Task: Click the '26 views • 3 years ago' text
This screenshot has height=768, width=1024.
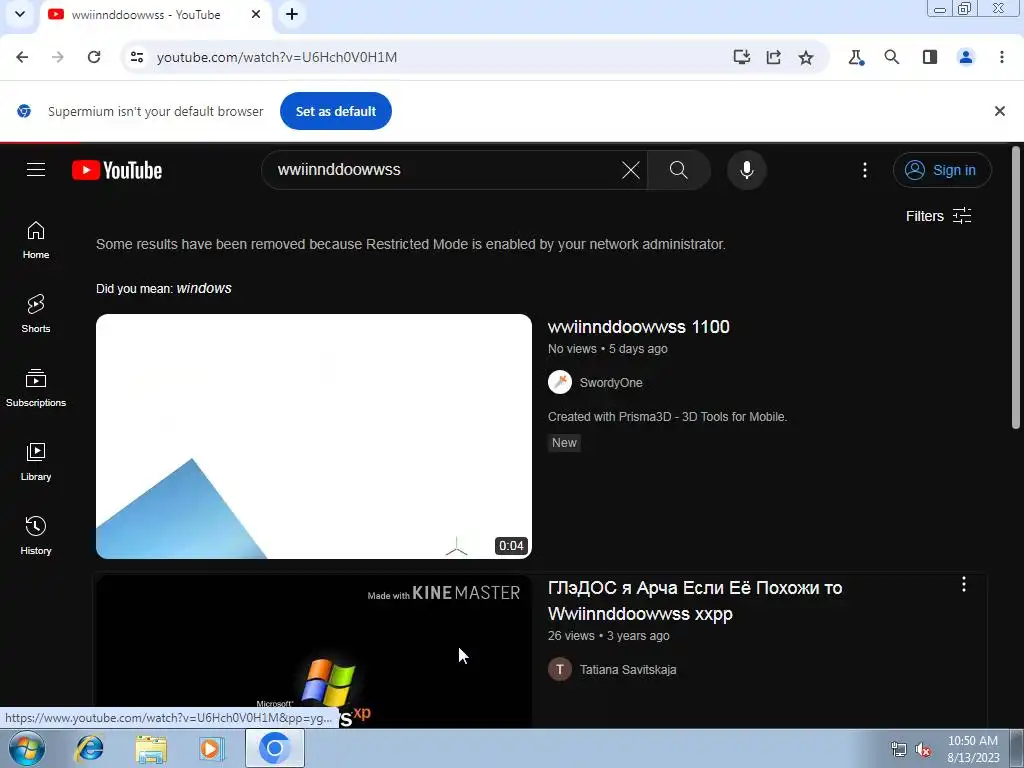Action: 608,635
